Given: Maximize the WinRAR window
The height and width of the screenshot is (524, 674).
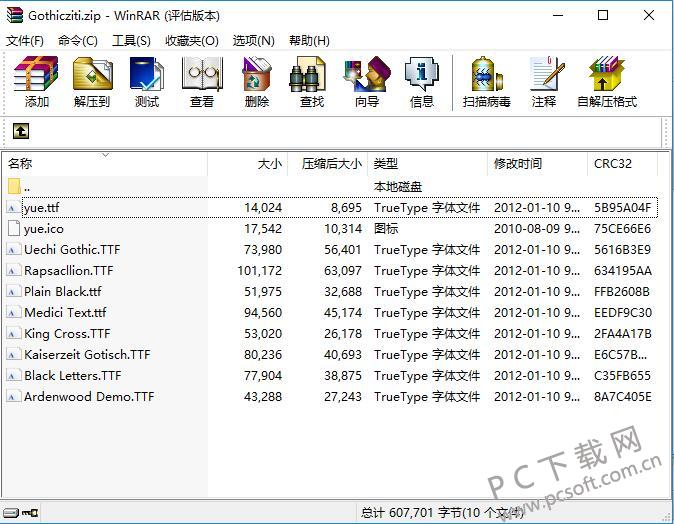Looking at the screenshot, I should (603, 15).
